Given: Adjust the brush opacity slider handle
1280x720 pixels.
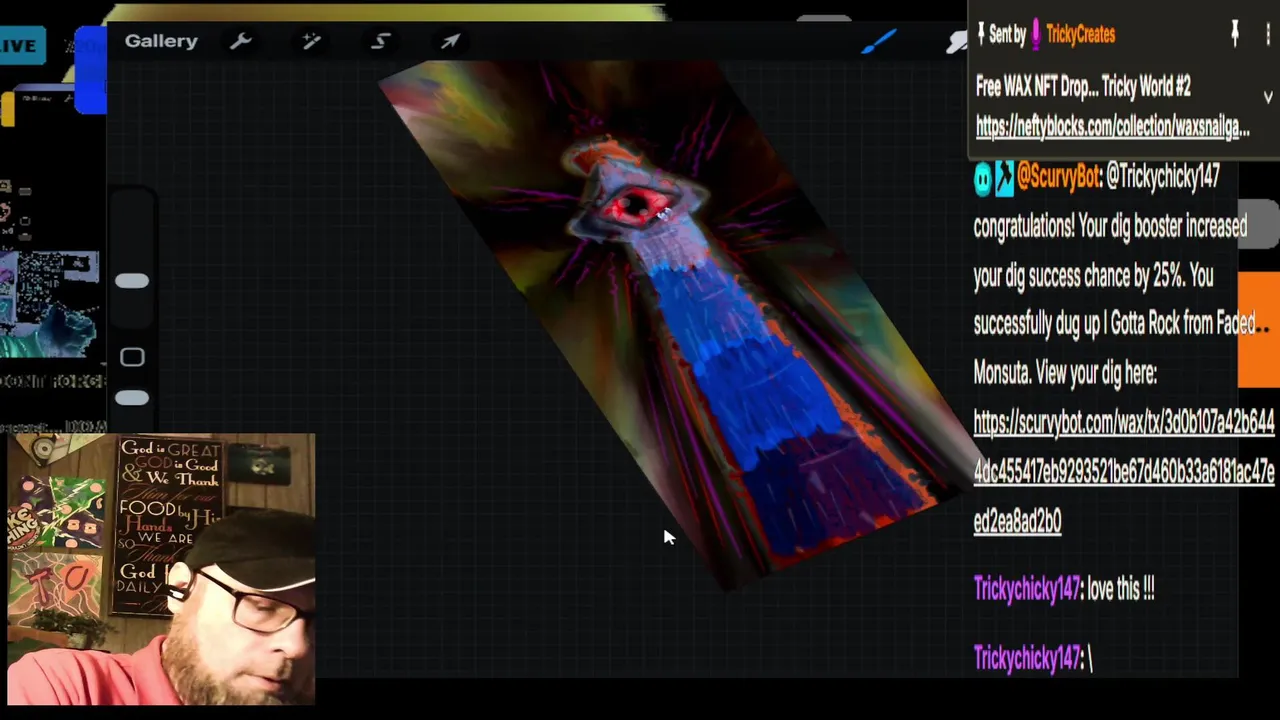Looking at the screenshot, I should pyautogui.click(x=132, y=398).
